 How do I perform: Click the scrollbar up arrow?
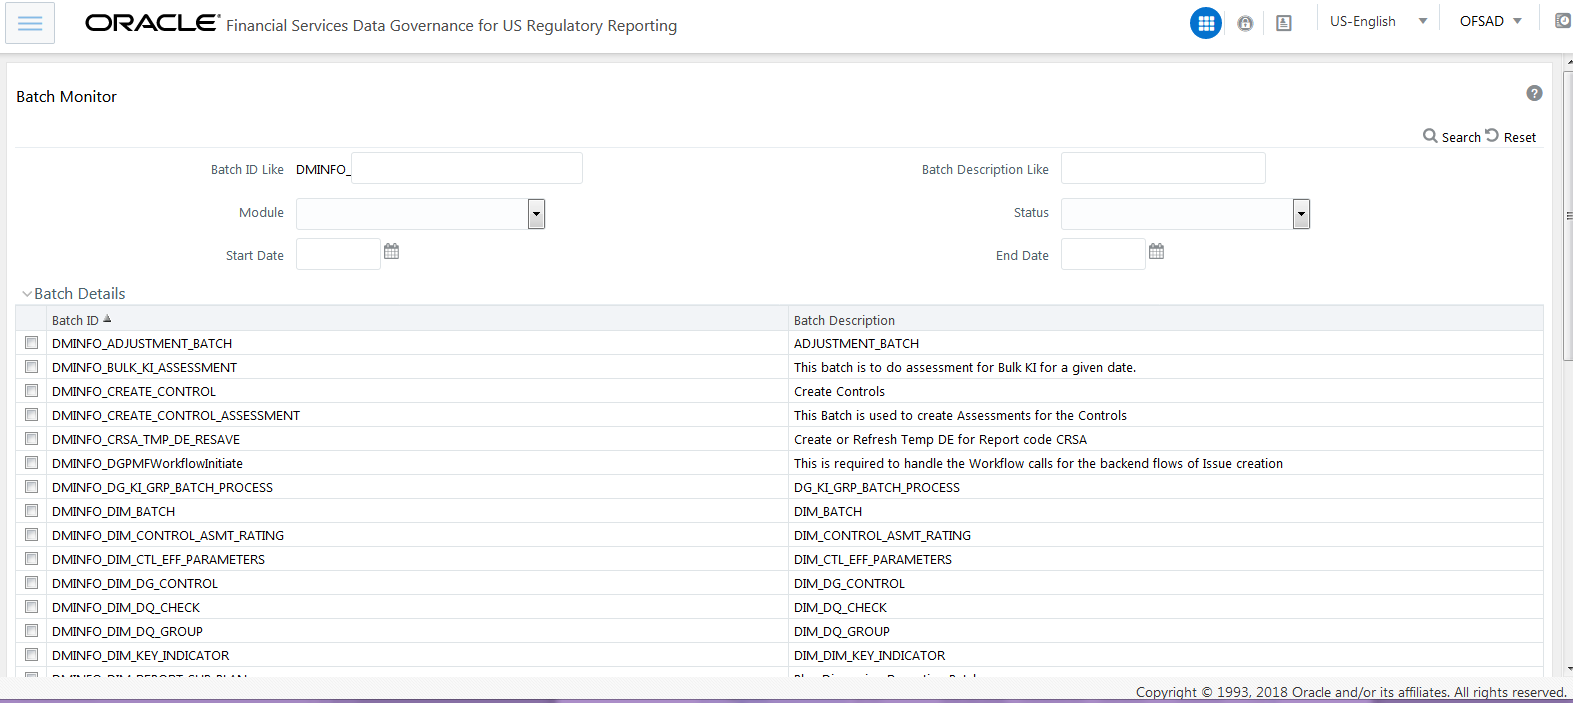point(1568,62)
